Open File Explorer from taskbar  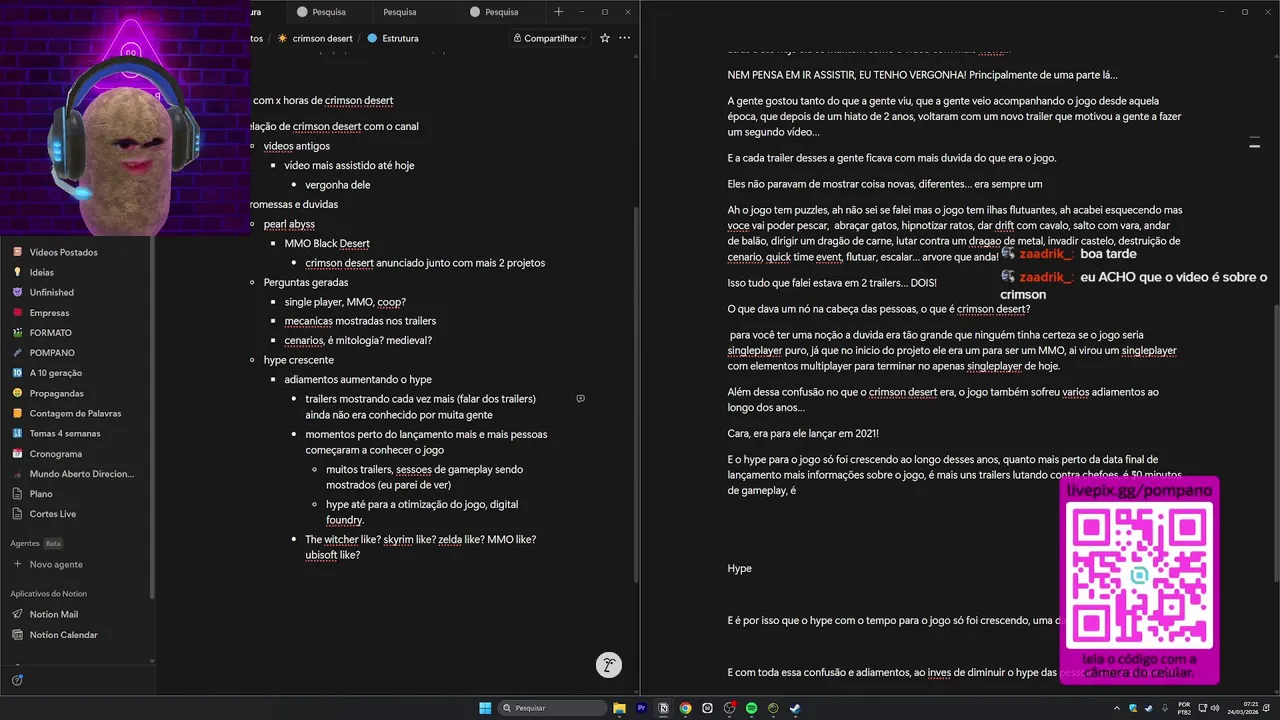click(620, 708)
